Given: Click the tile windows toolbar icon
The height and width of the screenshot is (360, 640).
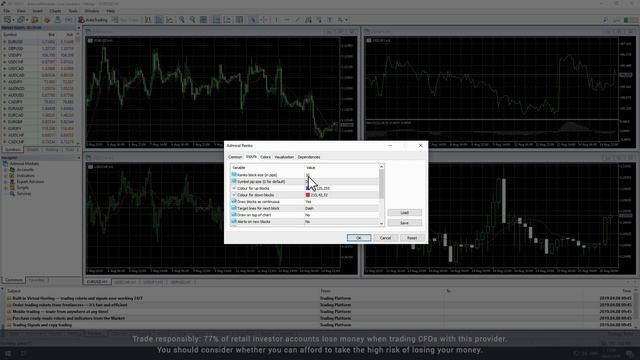Looking at the screenshot, I should coord(203,20).
